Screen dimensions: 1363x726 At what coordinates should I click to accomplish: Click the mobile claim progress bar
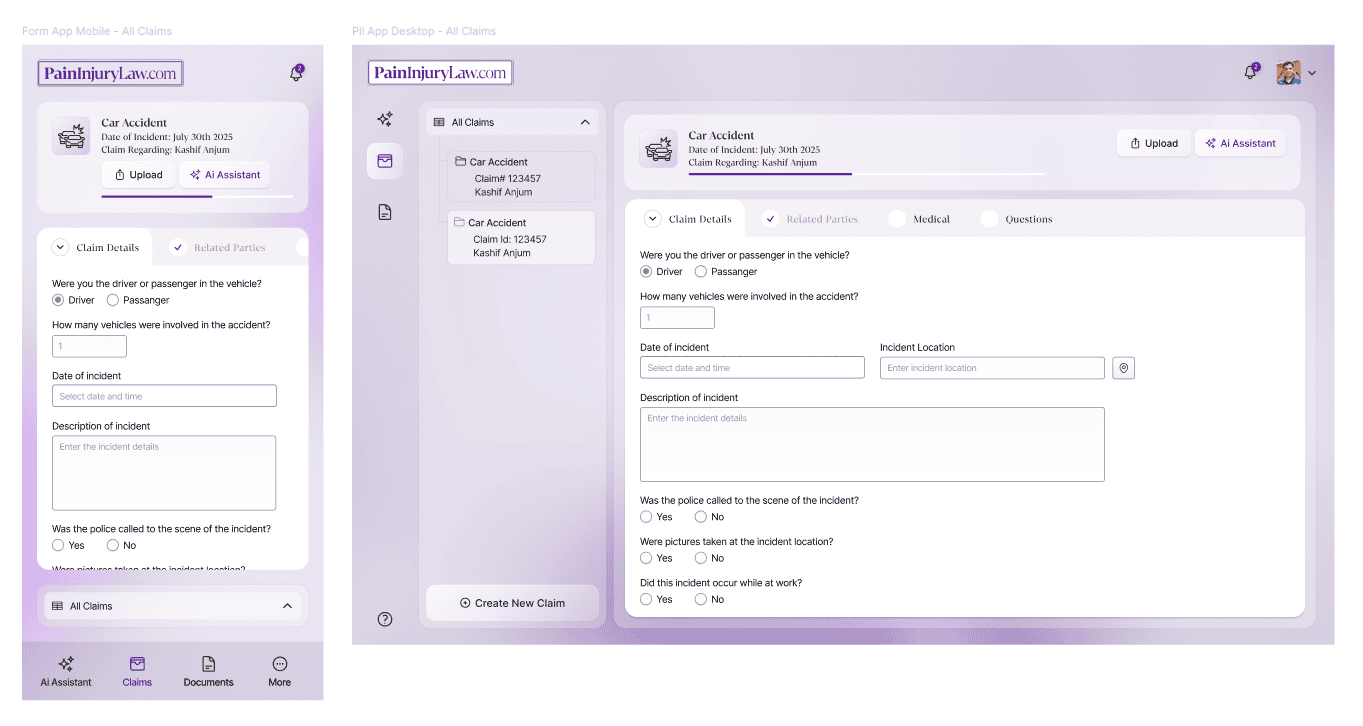[x=198, y=196]
